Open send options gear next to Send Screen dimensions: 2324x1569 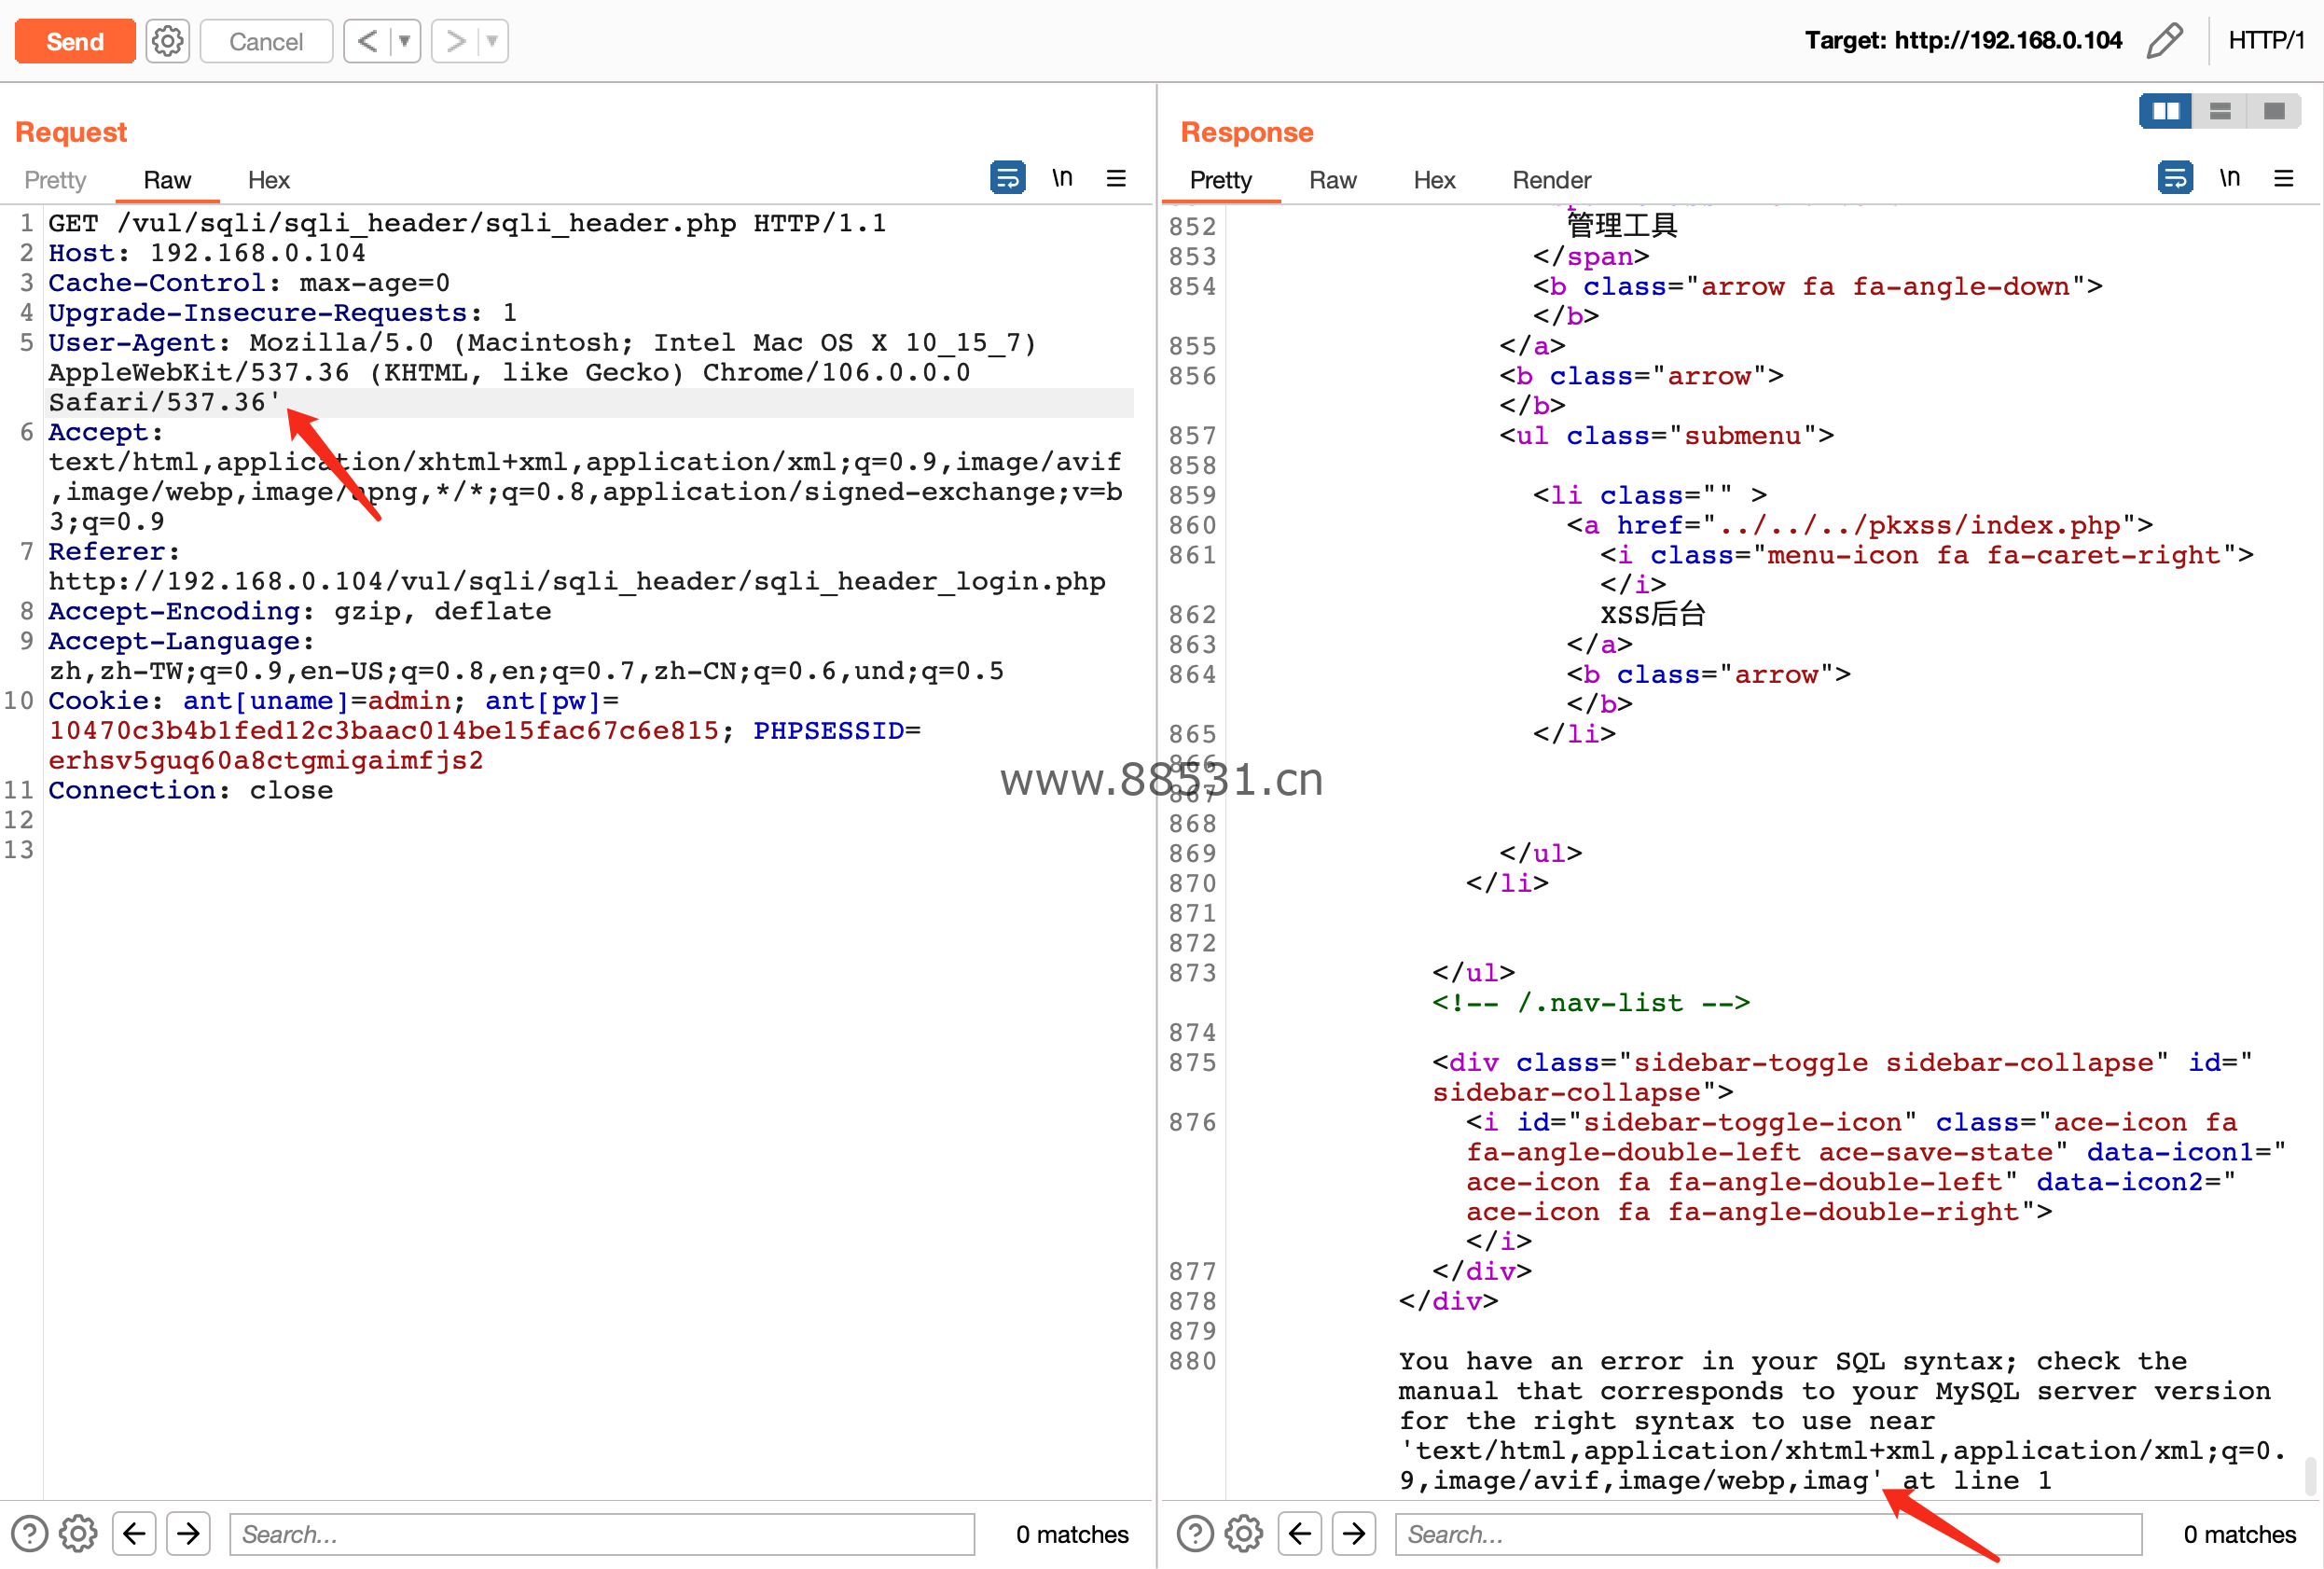(x=168, y=41)
